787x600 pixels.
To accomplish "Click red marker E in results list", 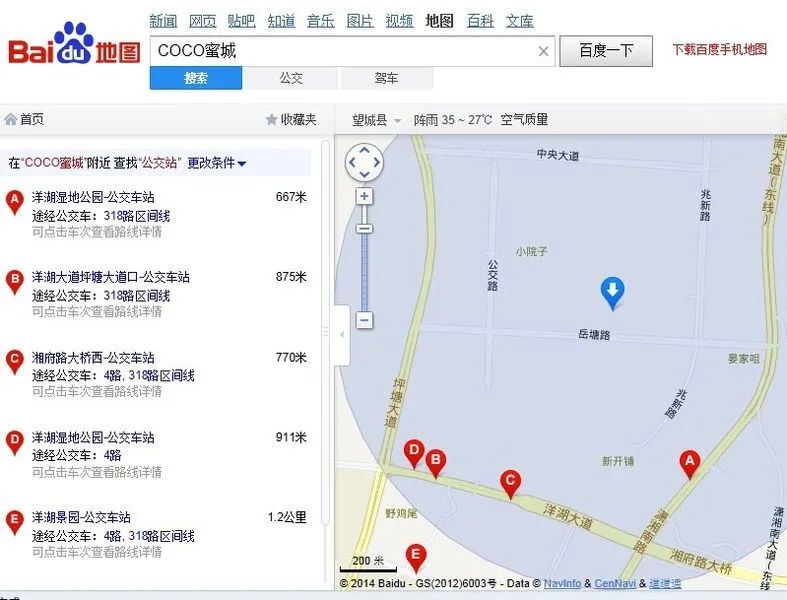I will 15,522.
